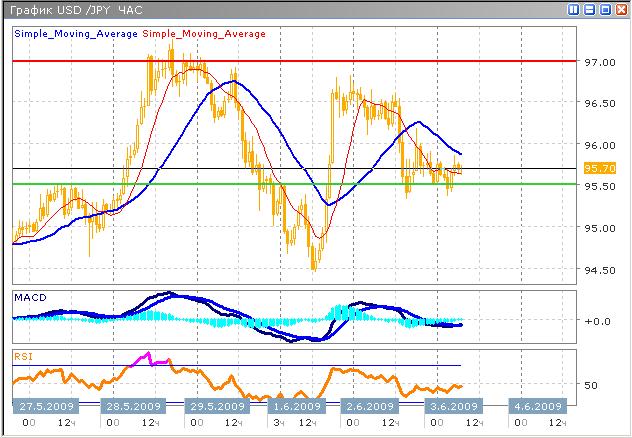Select the red Simple_Moving_Average legend label

click(x=205, y=34)
